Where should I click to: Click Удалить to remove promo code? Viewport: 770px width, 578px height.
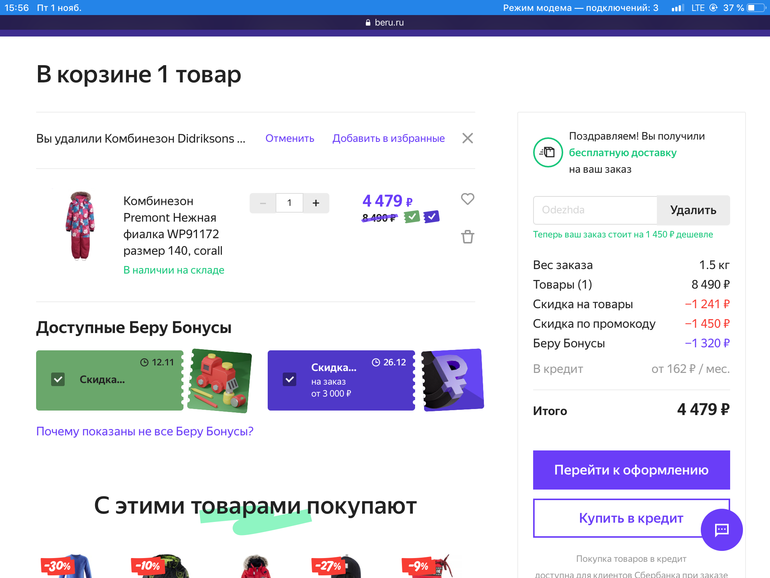click(x=693, y=210)
